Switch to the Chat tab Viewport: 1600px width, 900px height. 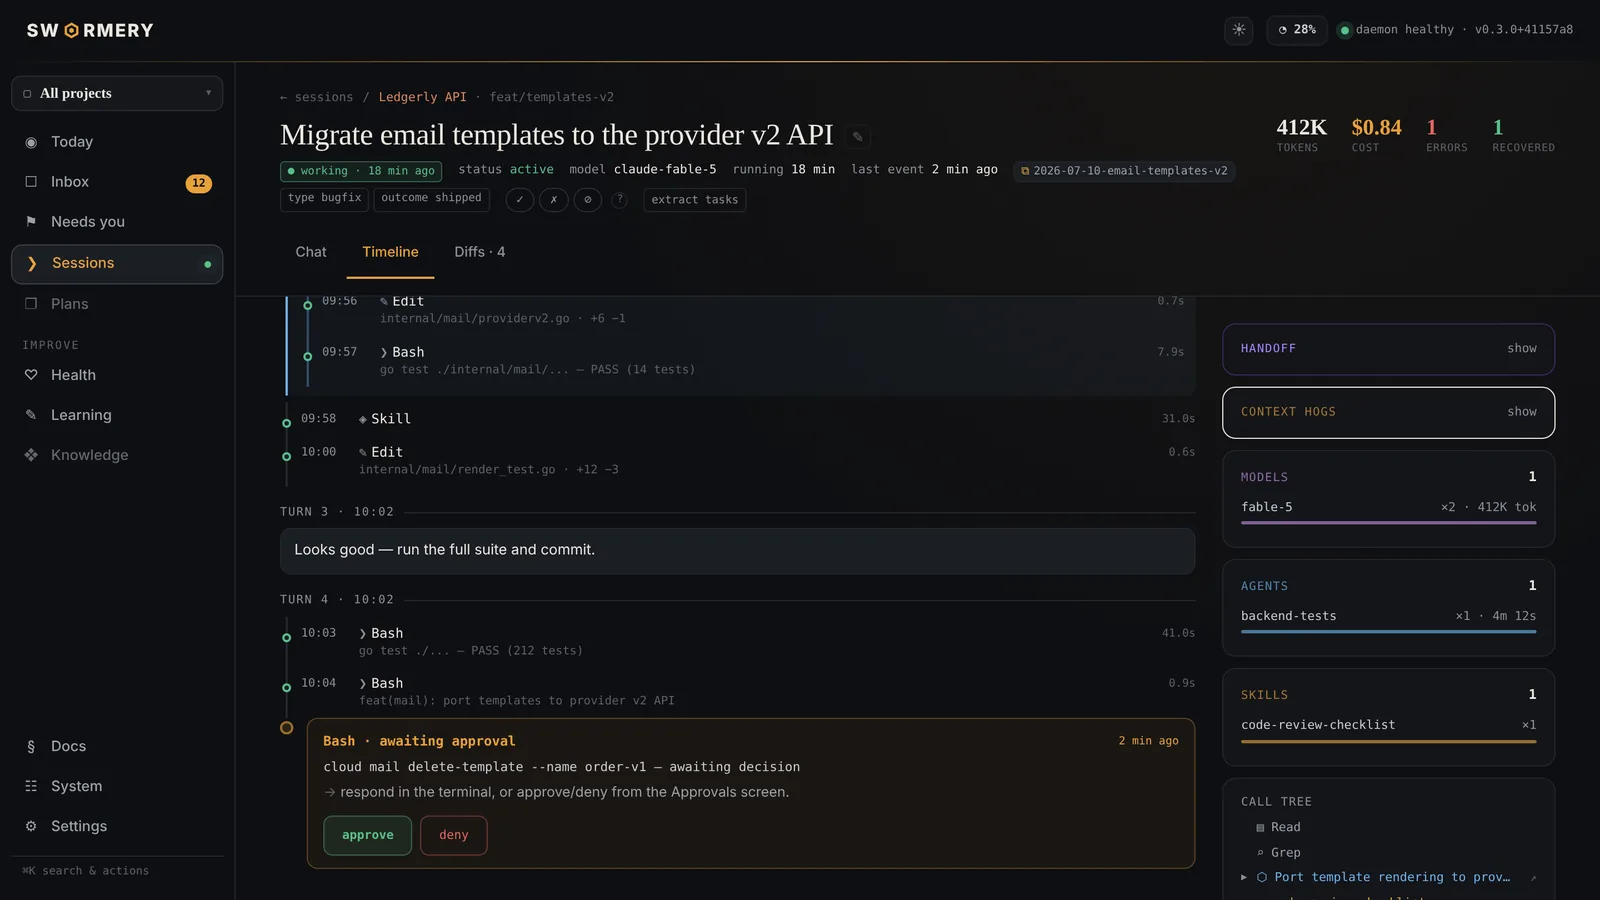311,252
